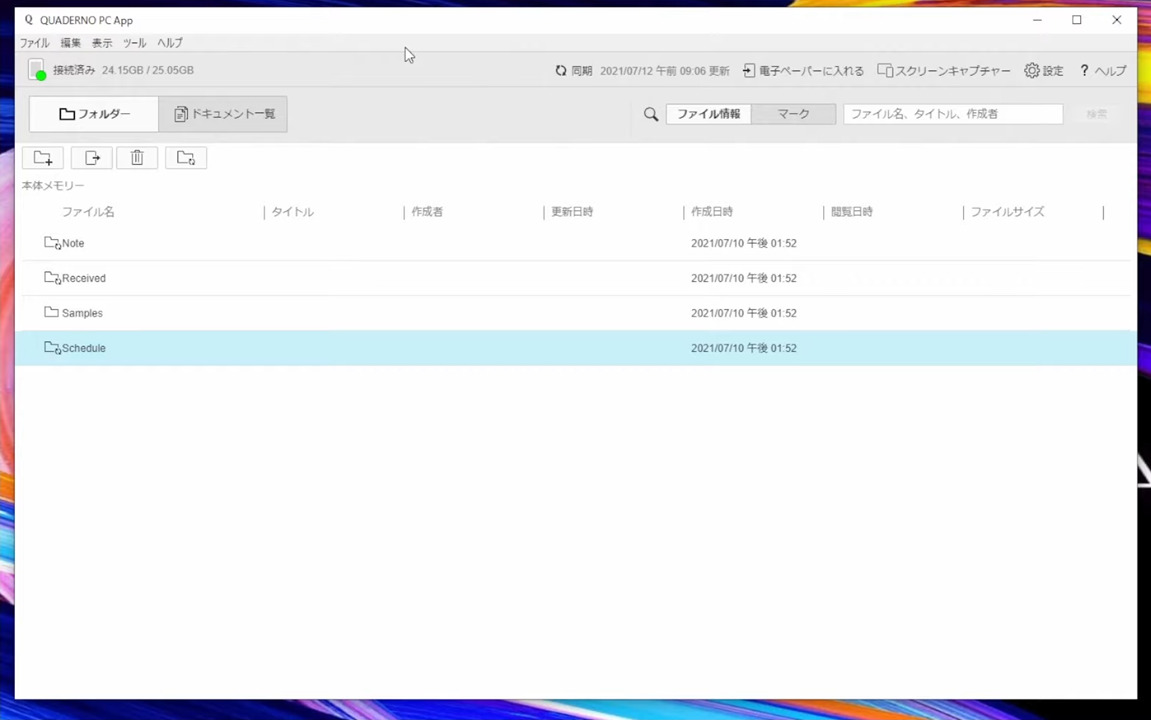This screenshot has width=1151, height=720.
Task: Click the Received folder icon
Action: pos(52,277)
